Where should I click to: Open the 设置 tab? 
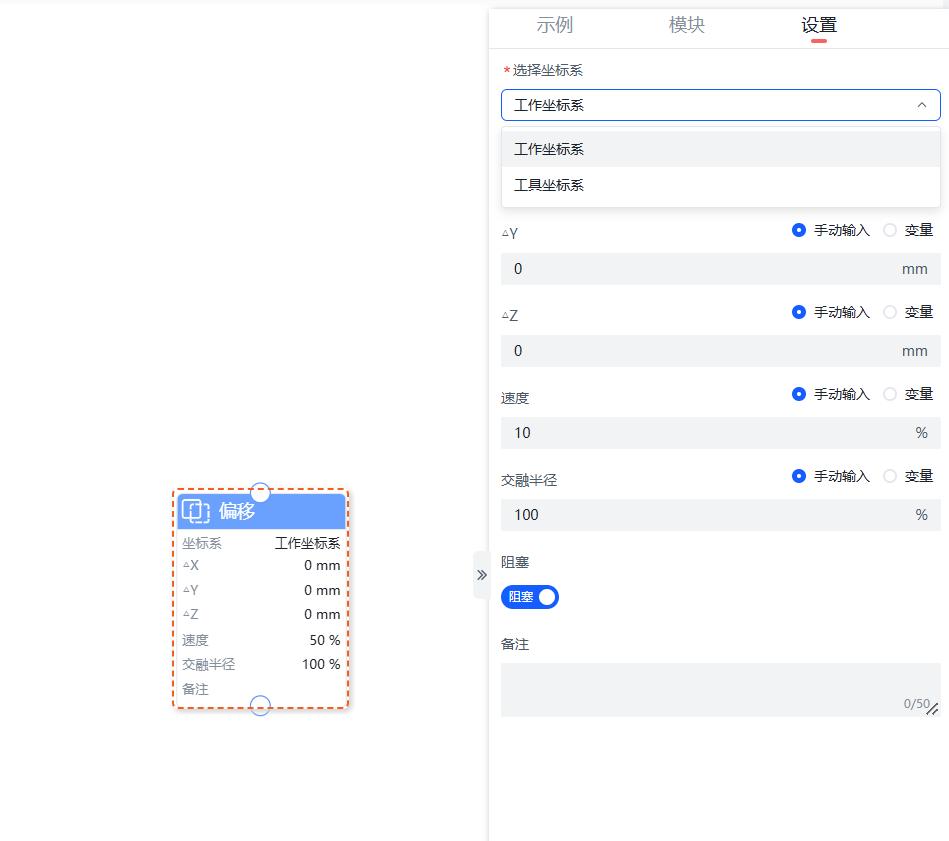818,26
